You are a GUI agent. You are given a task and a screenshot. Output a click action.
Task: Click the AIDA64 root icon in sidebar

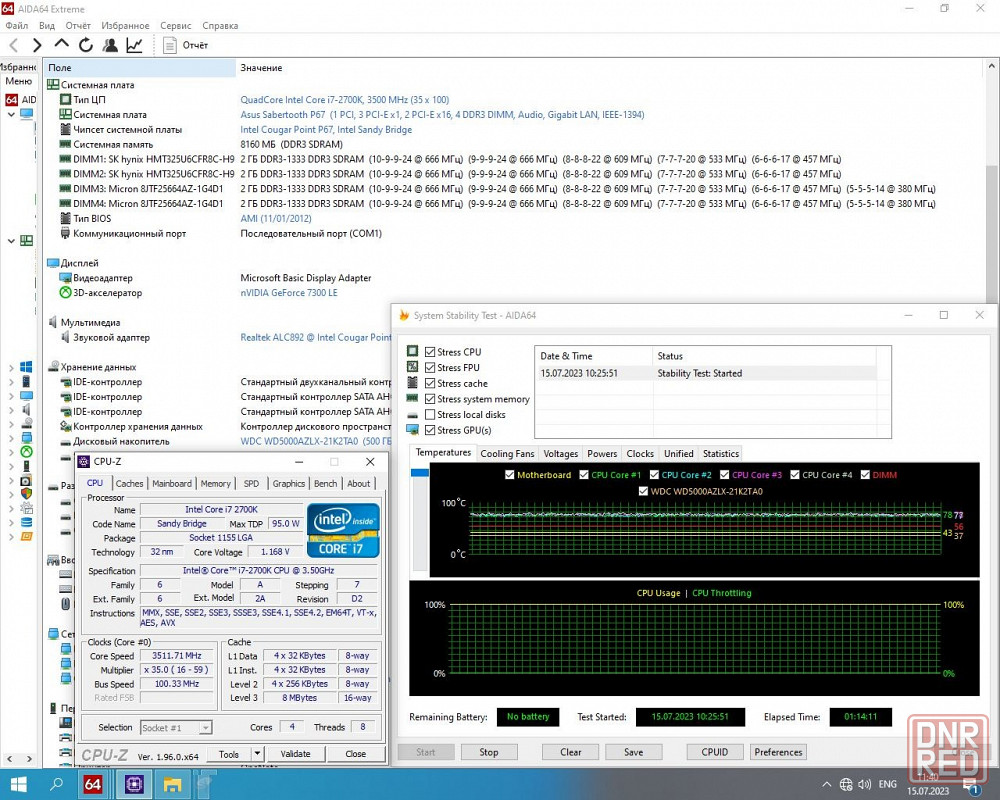(x=11, y=100)
